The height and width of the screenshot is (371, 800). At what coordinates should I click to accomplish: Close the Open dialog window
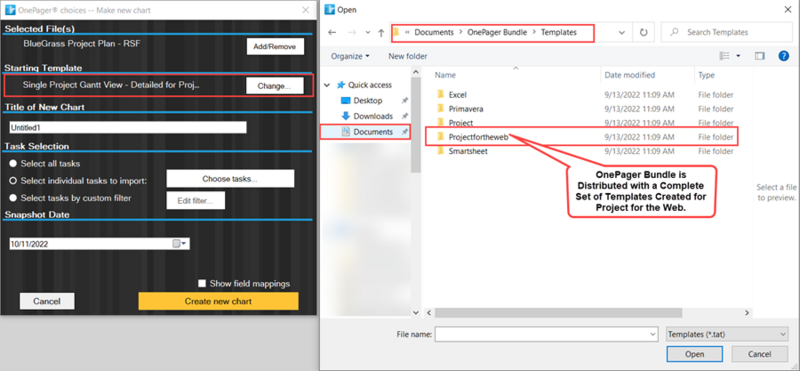788,10
